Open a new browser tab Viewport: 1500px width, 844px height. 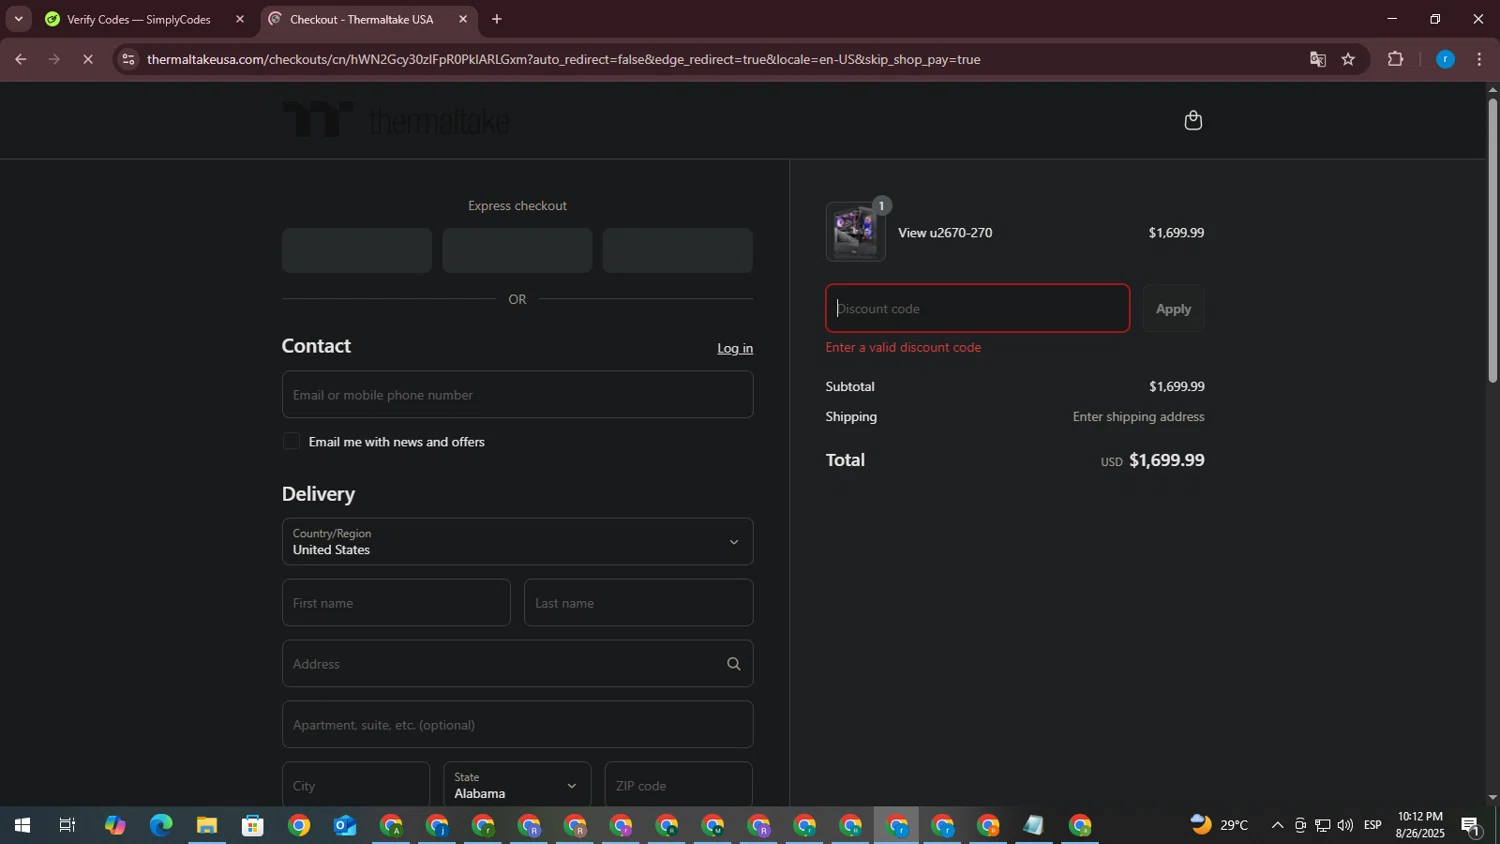[497, 19]
